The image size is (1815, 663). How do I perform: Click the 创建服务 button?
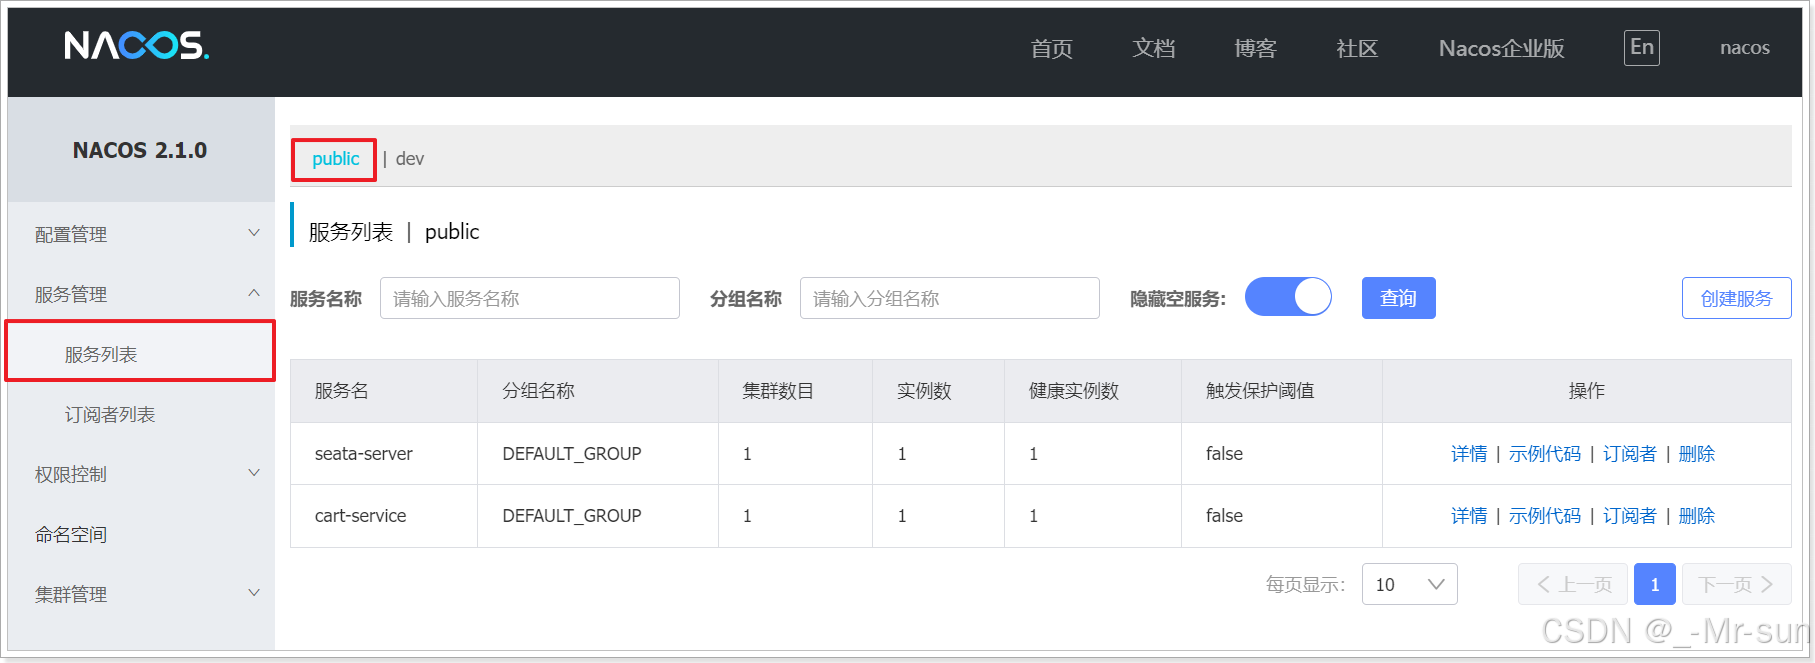tap(1736, 298)
